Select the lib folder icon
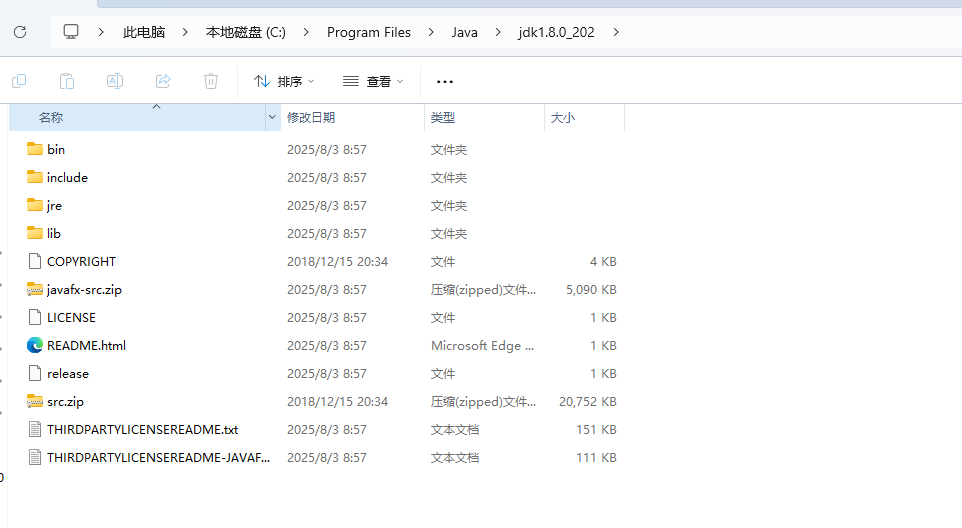Viewport: 962px width, 528px height. [x=35, y=233]
